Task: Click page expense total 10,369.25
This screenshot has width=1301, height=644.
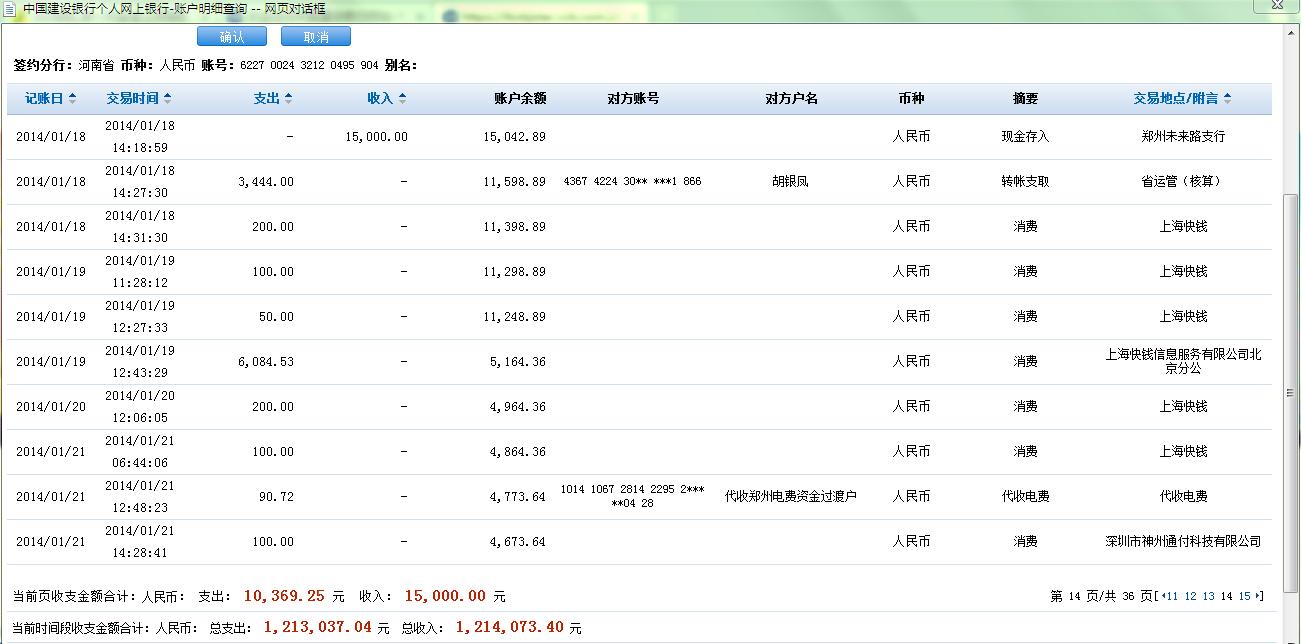Action: click(x=284, y=596)
